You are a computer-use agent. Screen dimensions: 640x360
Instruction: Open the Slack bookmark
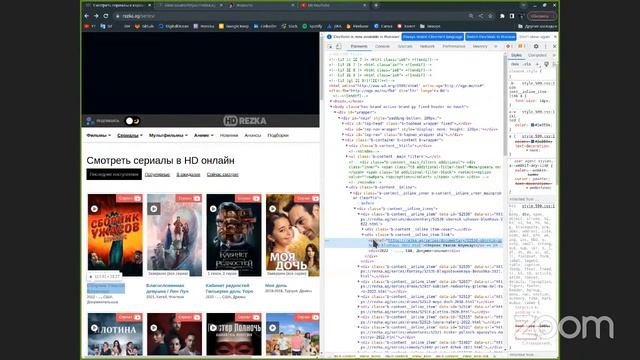click(x=289, y=26)
